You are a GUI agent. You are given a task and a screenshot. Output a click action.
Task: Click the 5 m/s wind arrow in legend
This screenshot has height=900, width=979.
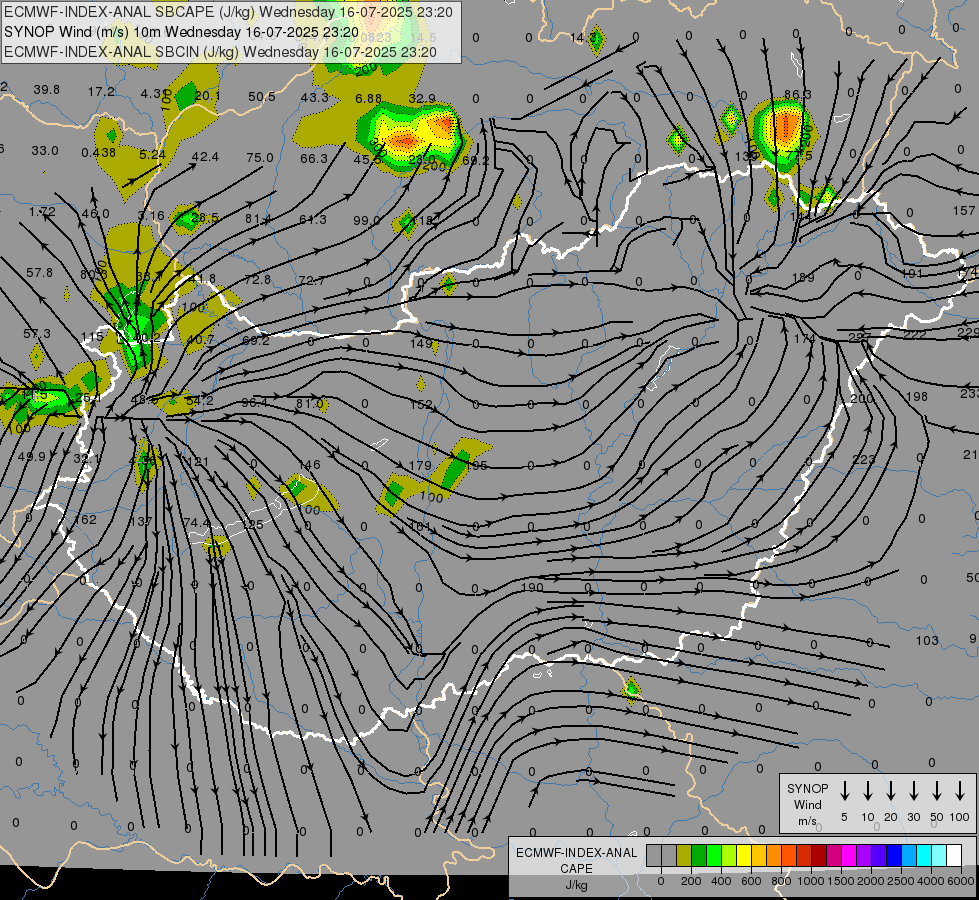pos(844,791)
